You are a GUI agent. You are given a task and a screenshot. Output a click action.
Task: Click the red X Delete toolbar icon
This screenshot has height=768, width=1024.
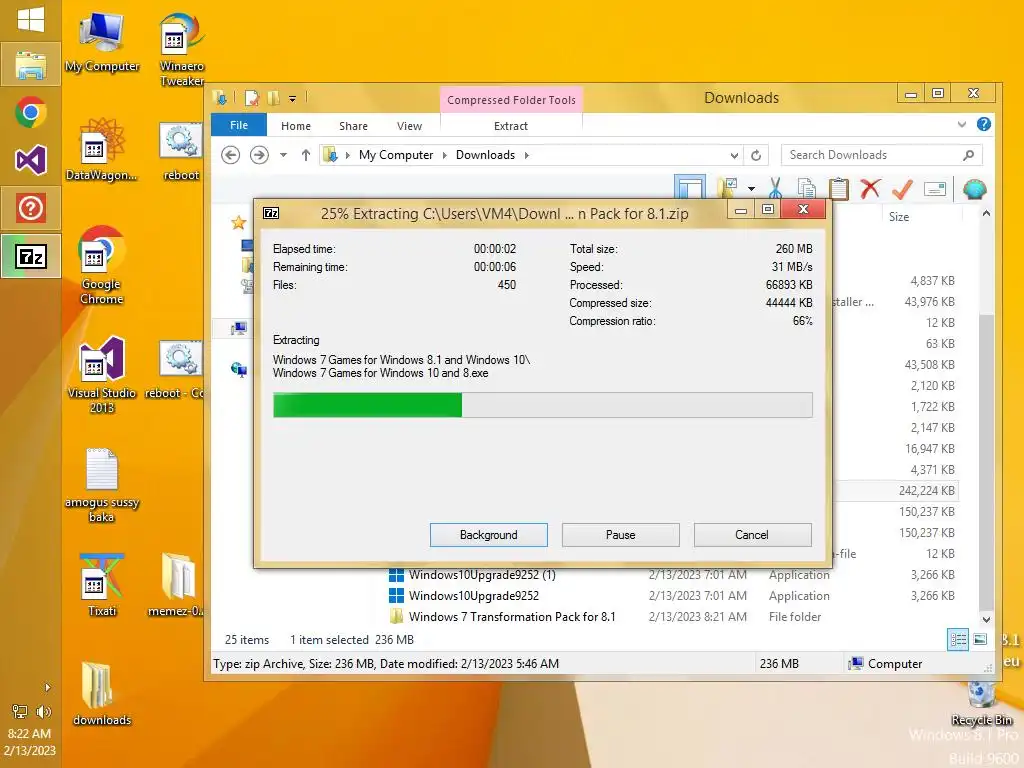pyautogui.click(x=870, y=189)
